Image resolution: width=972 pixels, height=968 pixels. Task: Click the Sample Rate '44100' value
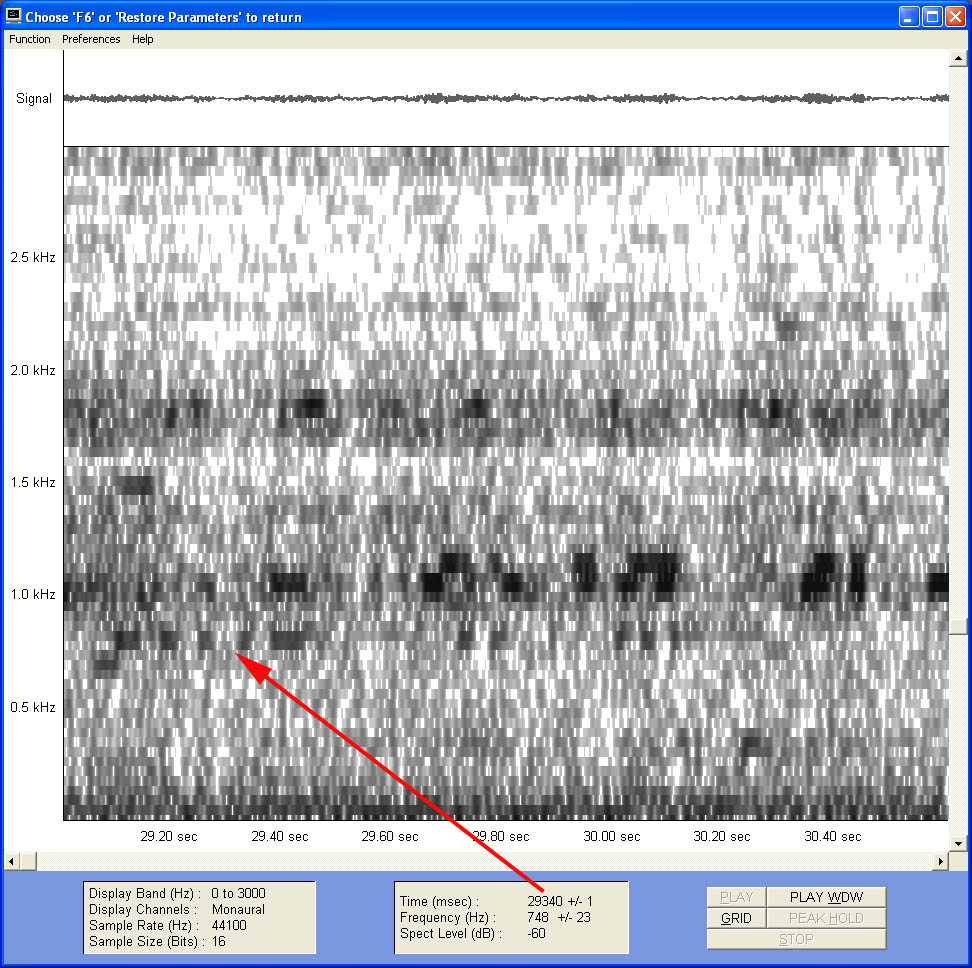[x=229, y=925]
